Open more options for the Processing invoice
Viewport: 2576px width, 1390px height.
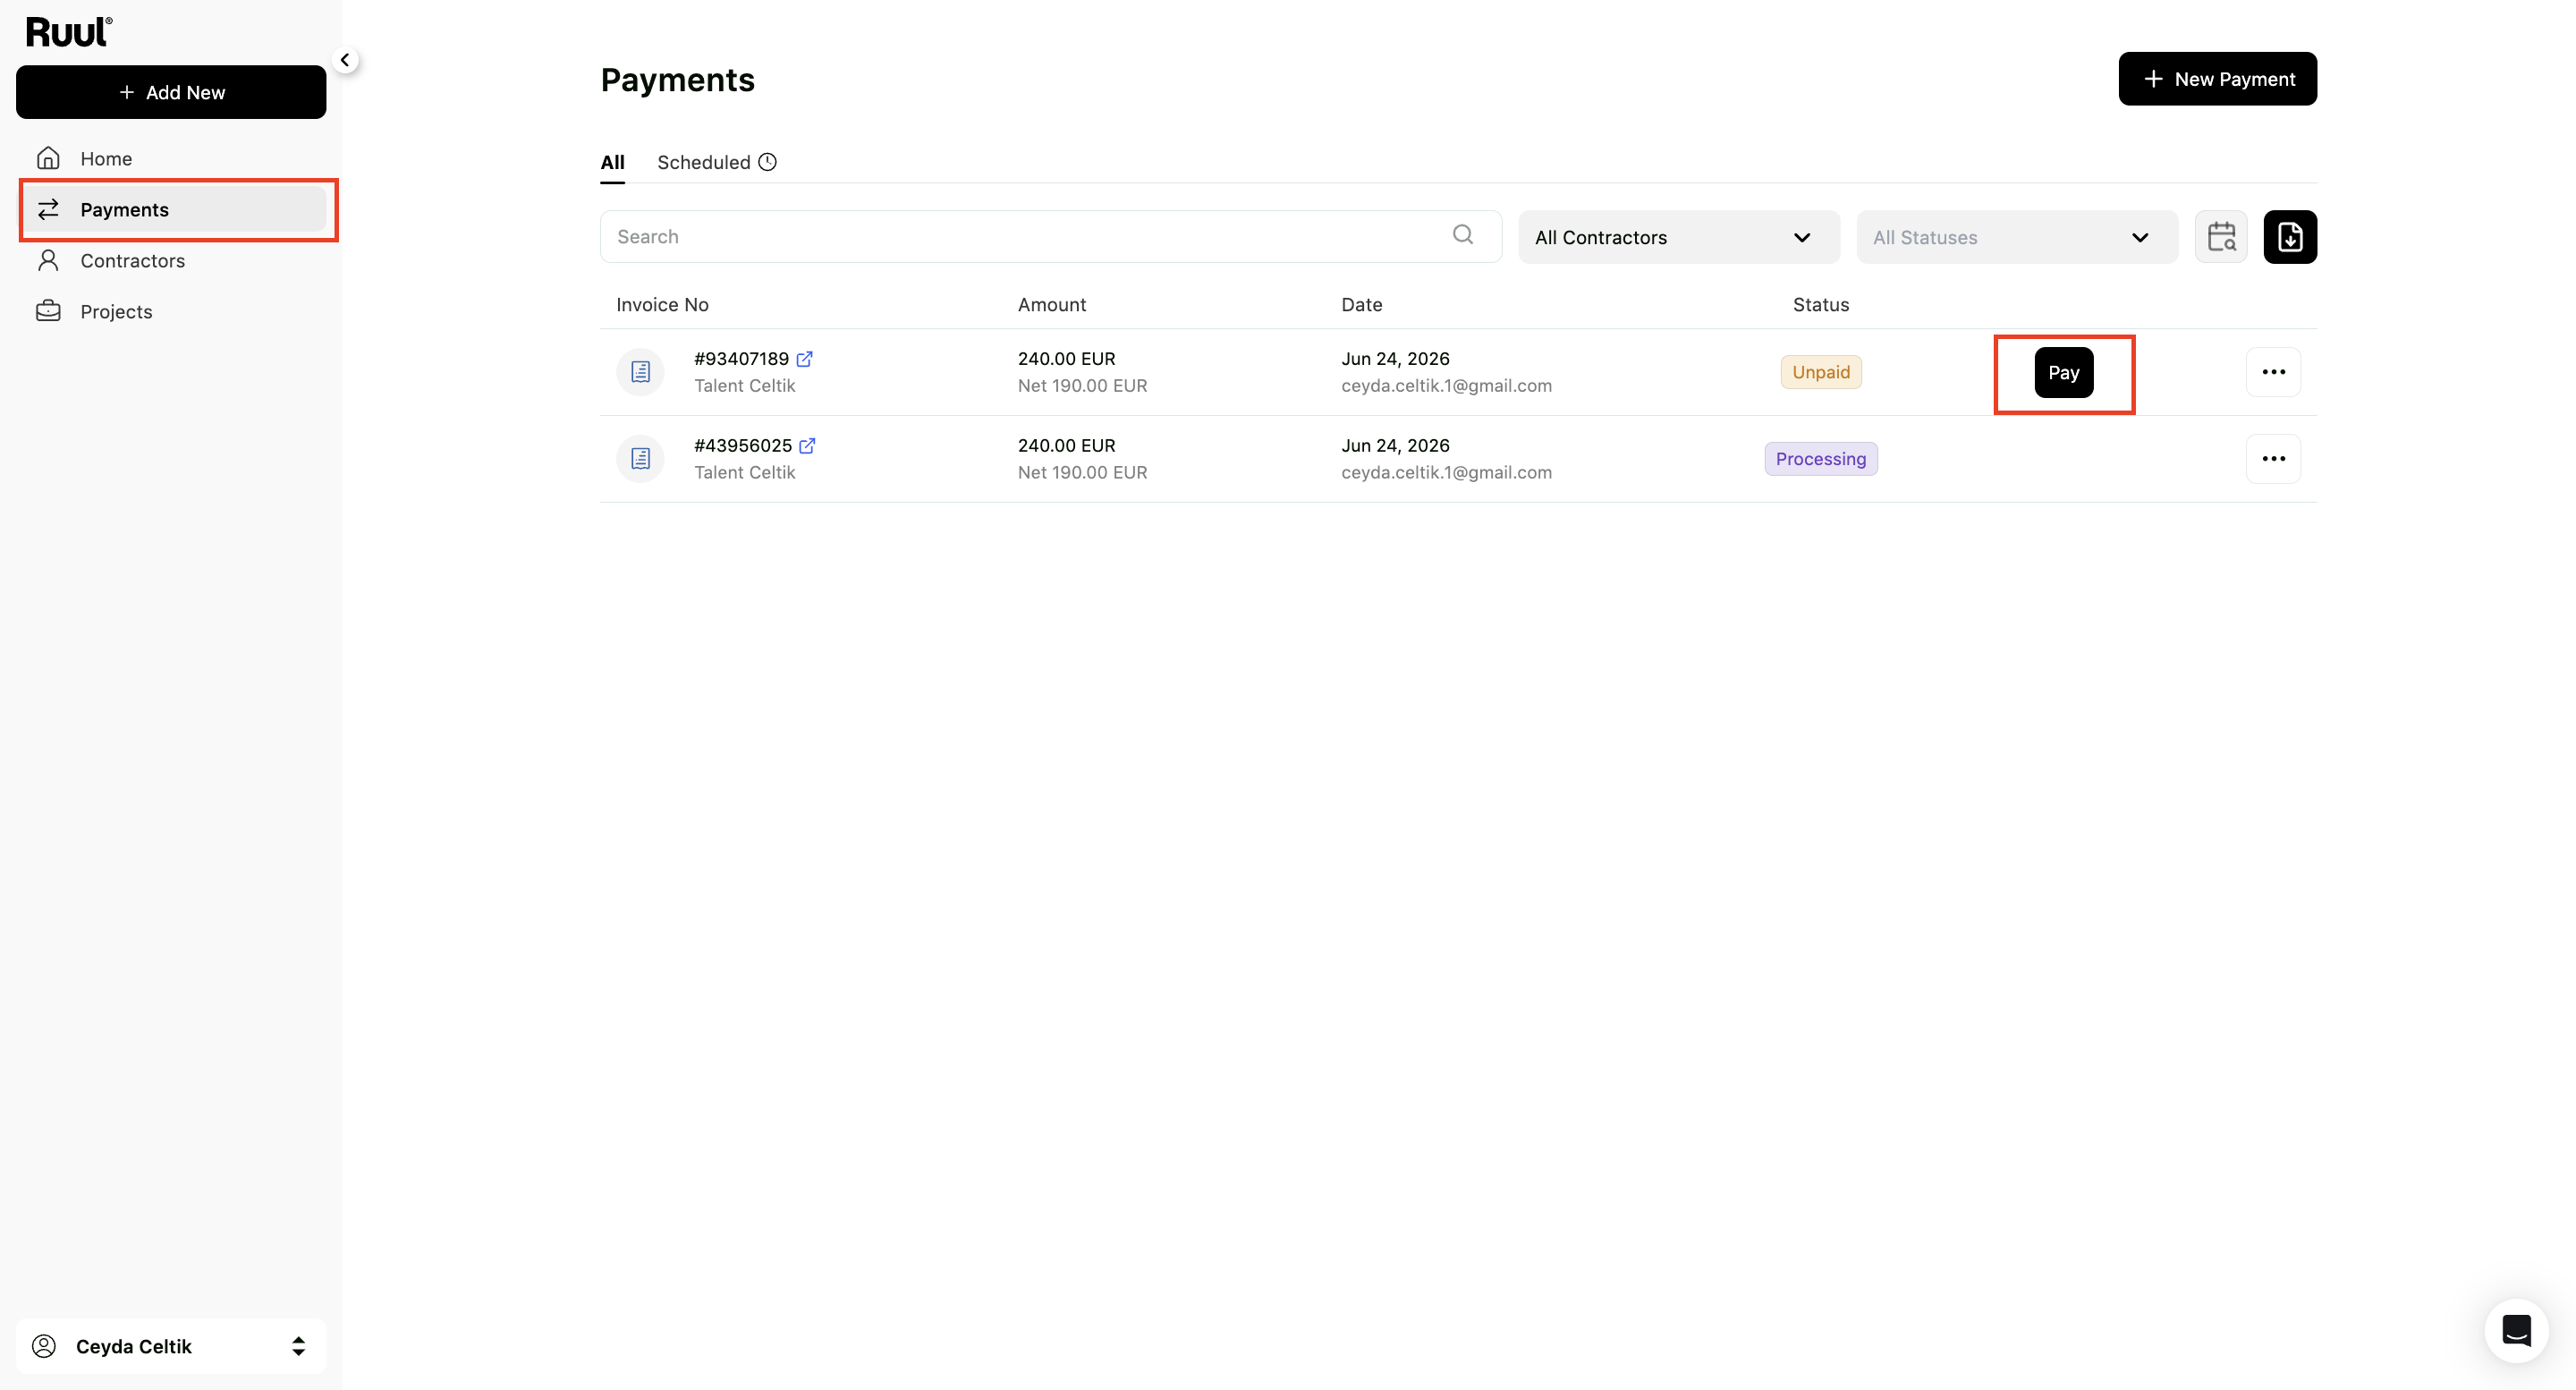click(2273, 459)
